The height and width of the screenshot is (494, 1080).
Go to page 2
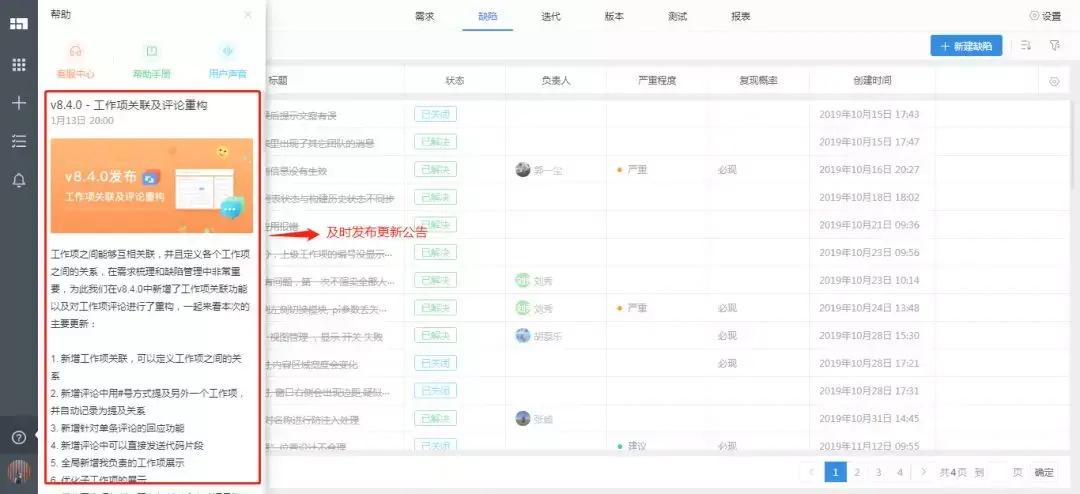pos(857,472)
